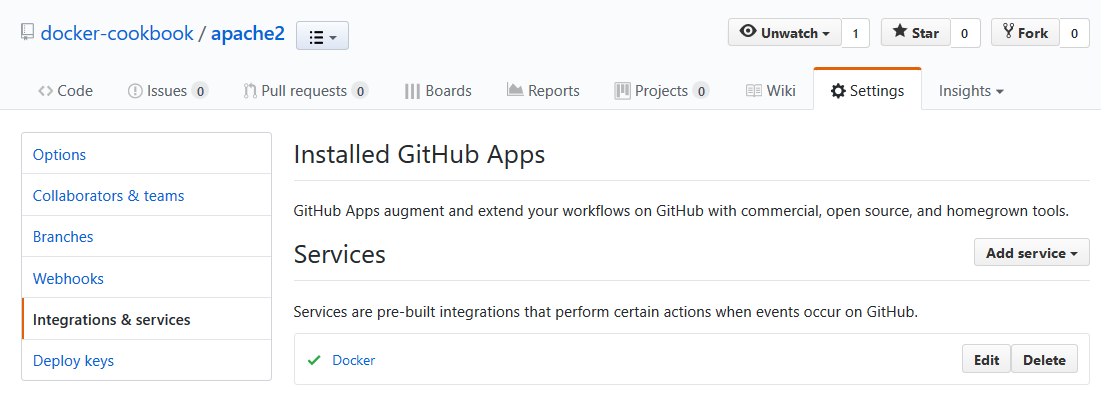The height and width of the screenshot is (399, 1101).
Task: Open Options in the settings sidebar
Action: click(x=147, y=154)
